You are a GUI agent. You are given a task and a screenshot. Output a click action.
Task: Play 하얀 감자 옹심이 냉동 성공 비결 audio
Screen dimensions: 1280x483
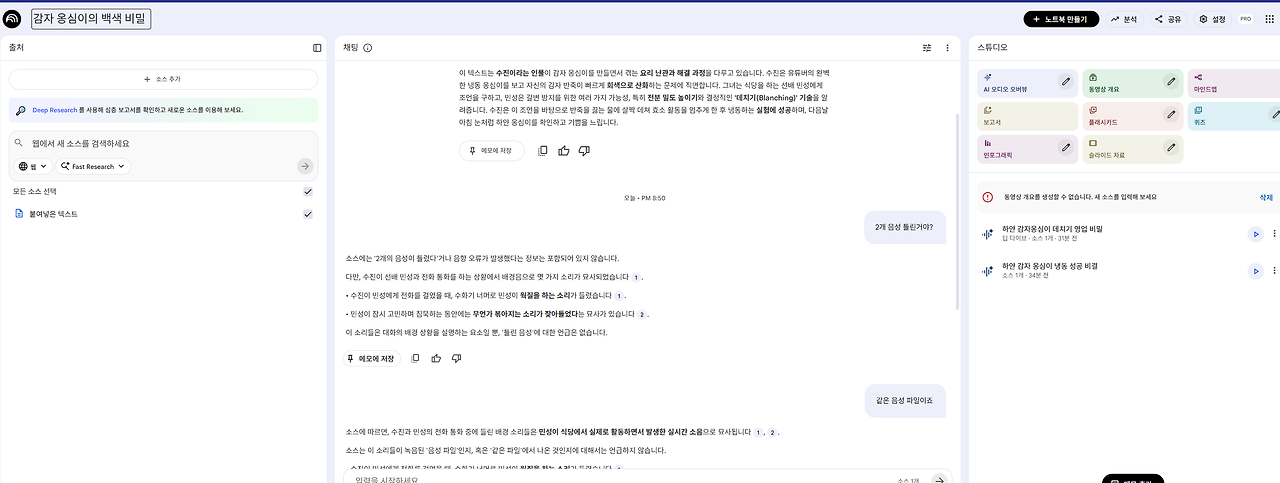click(1255, 271)
